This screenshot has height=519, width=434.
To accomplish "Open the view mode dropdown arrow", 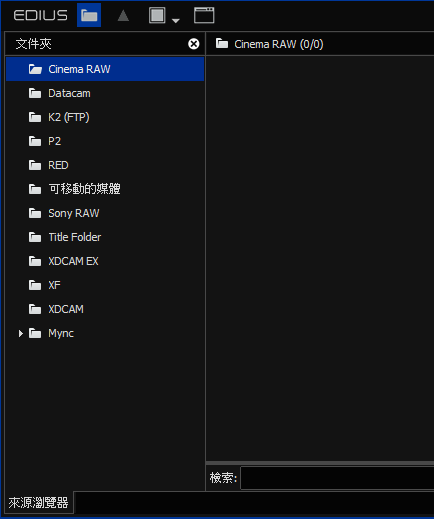I will pyautogui.click(x=176, y=21).
